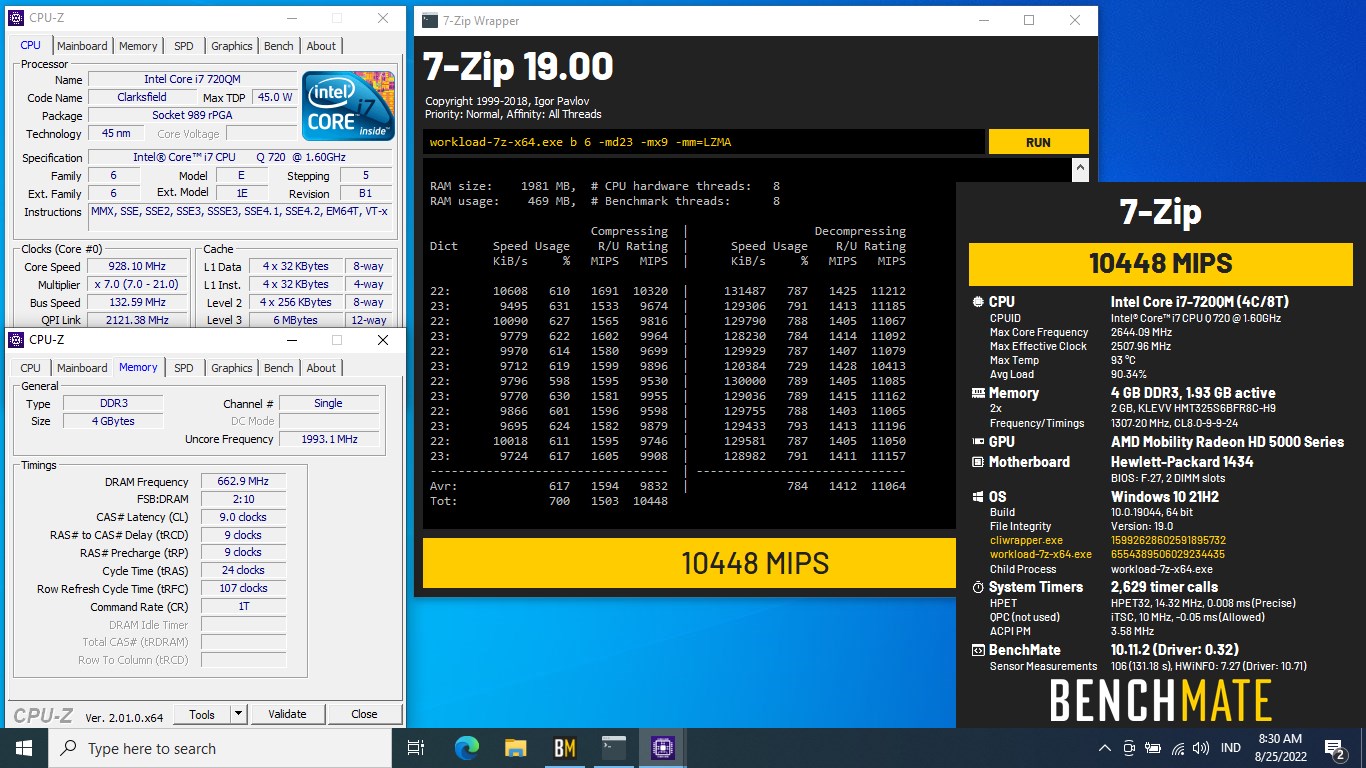1366x768 pixels.
Task: Open Bench tab in CPU-Z processor window
Action: pyautogui.click(x=279, y=46)
